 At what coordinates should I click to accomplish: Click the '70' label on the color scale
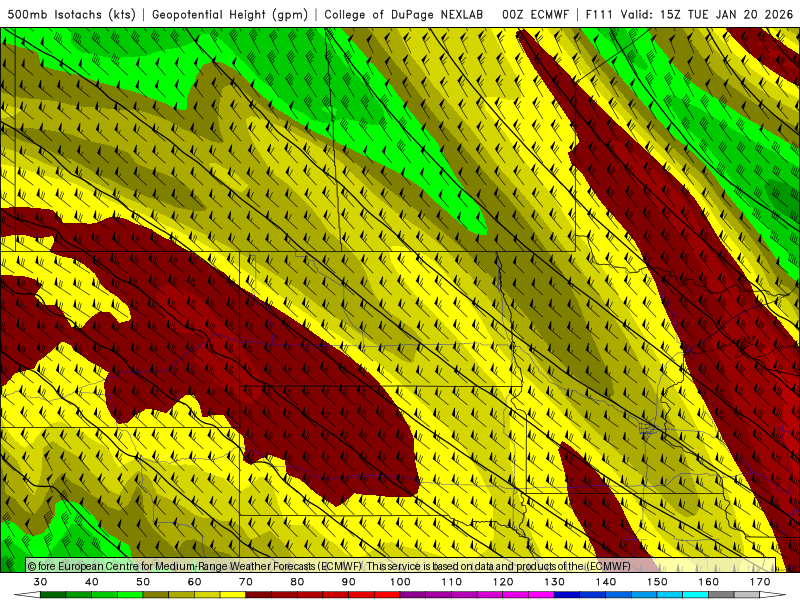[246, 582]
